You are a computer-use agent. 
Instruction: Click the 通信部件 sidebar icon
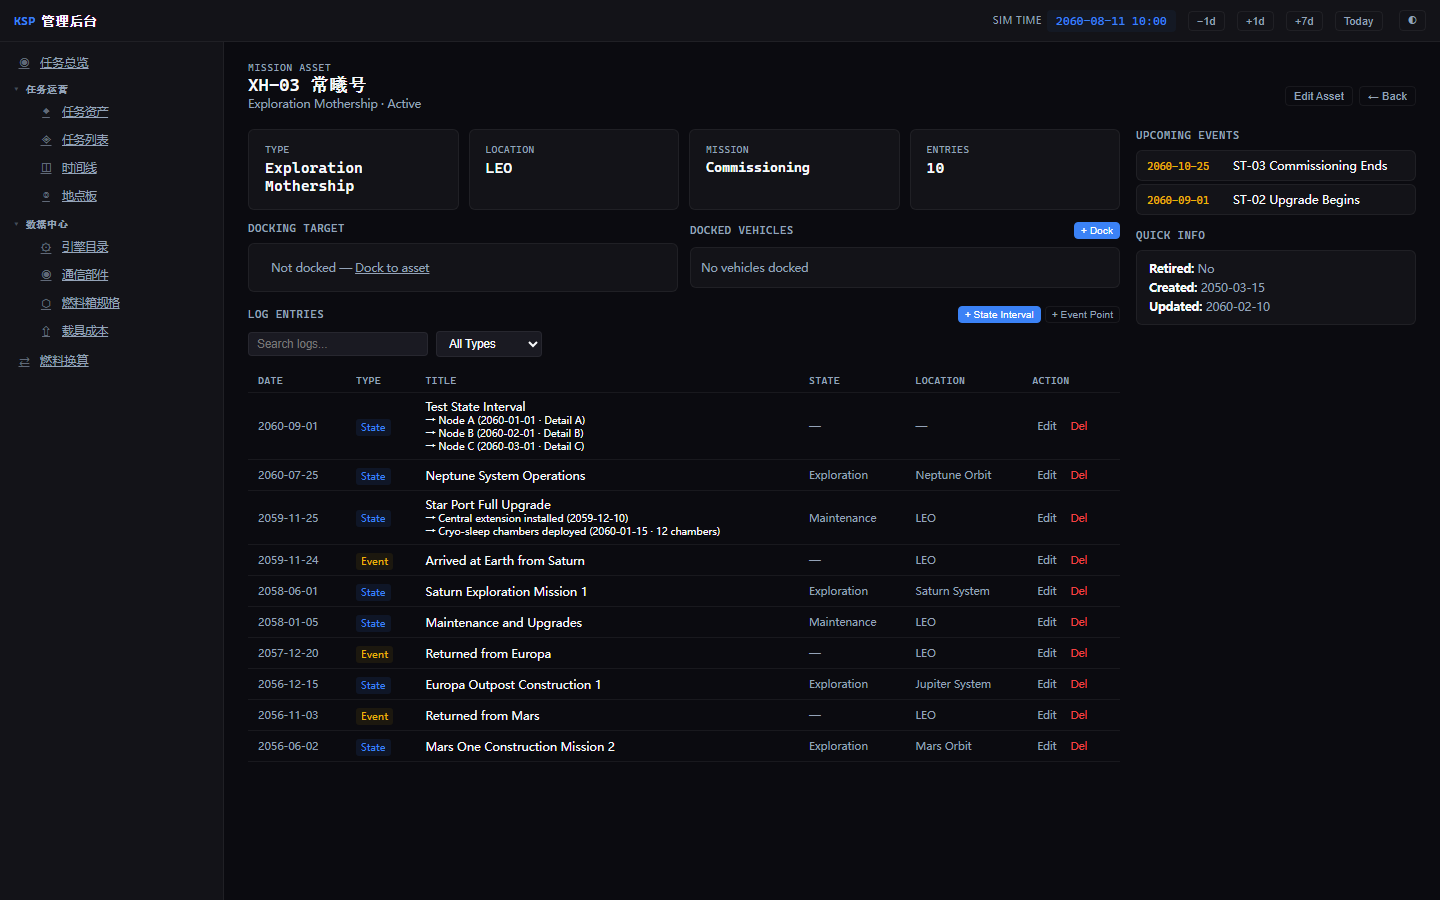pos(46,275)
